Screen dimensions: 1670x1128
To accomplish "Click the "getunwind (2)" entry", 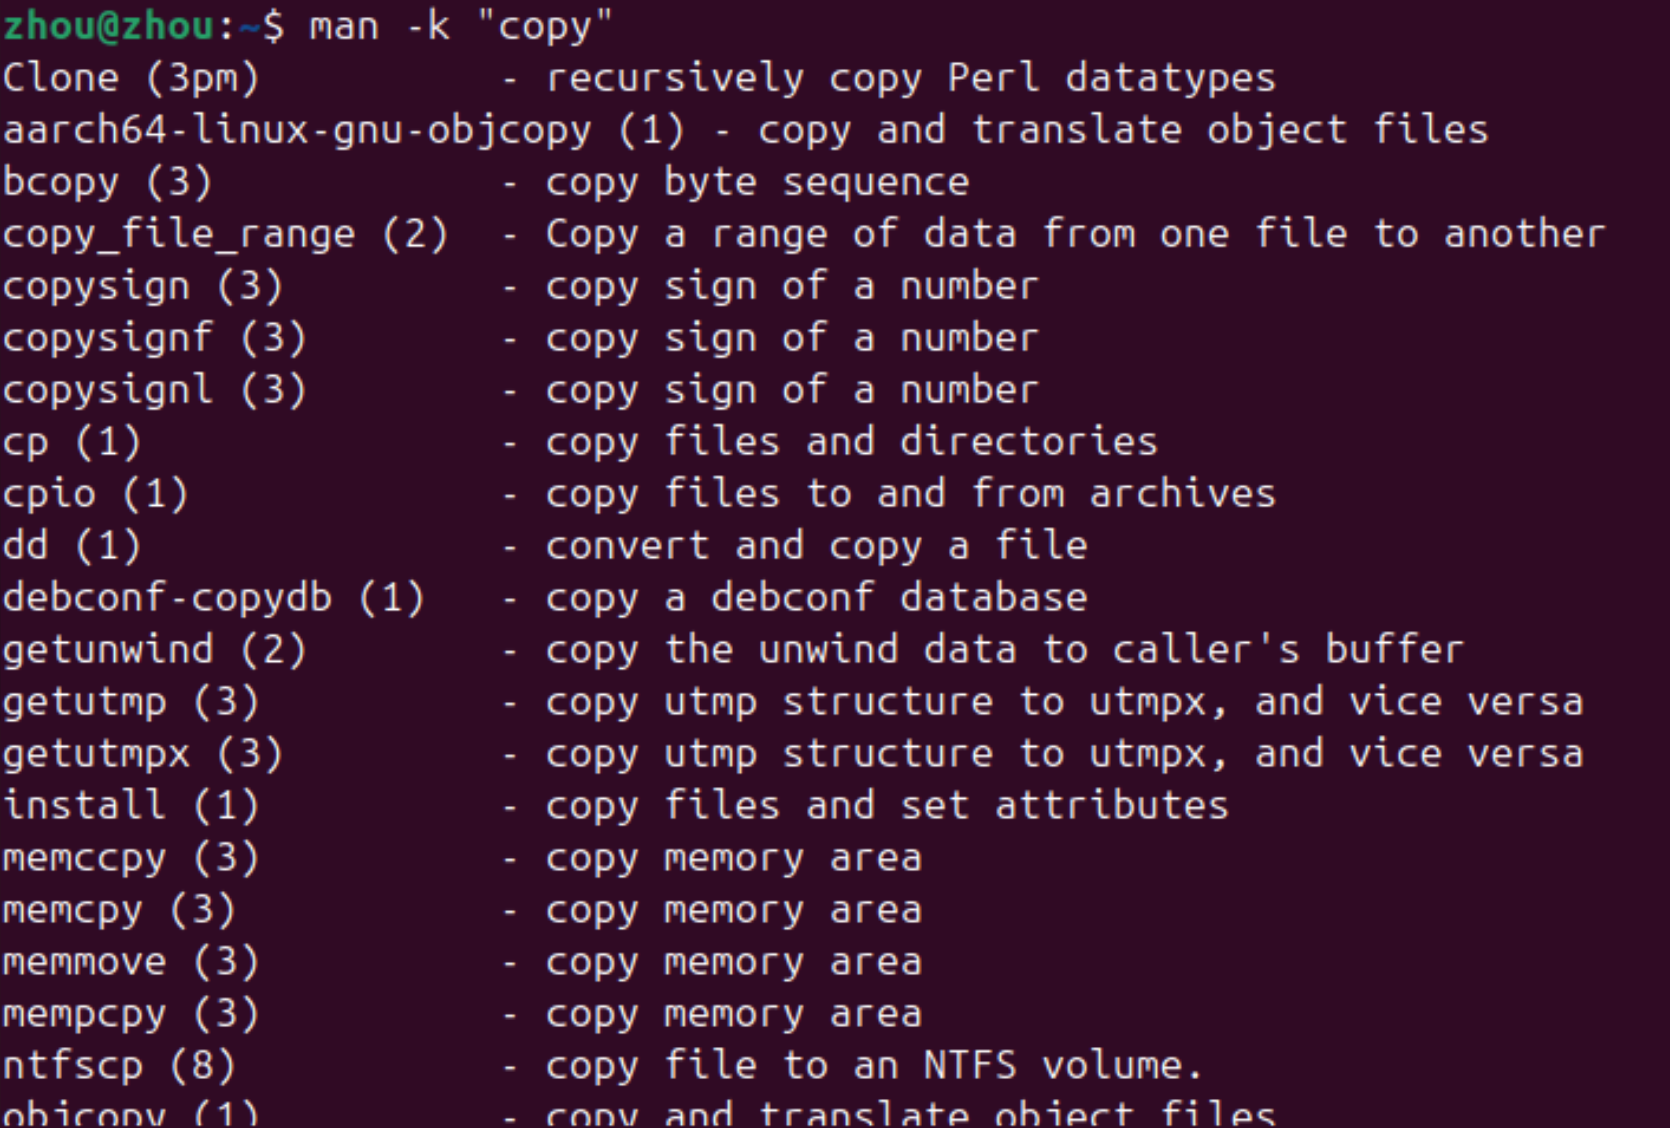I will 154,650.
